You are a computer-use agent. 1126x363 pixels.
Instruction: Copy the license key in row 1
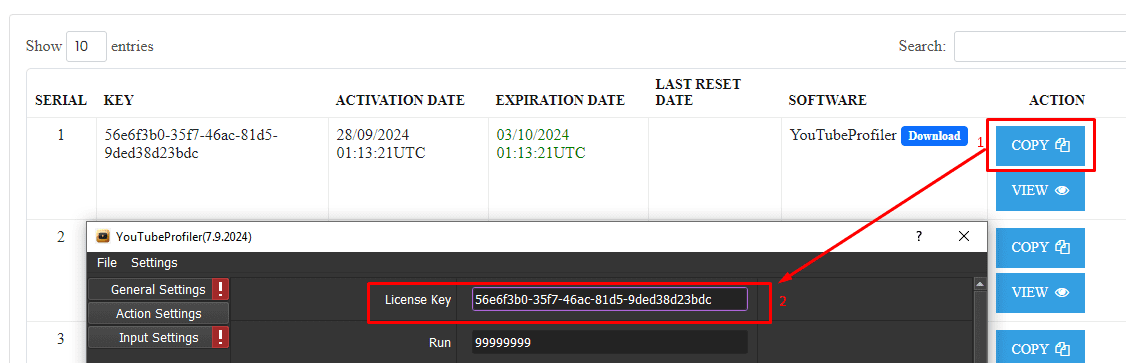pos(1040,145)
